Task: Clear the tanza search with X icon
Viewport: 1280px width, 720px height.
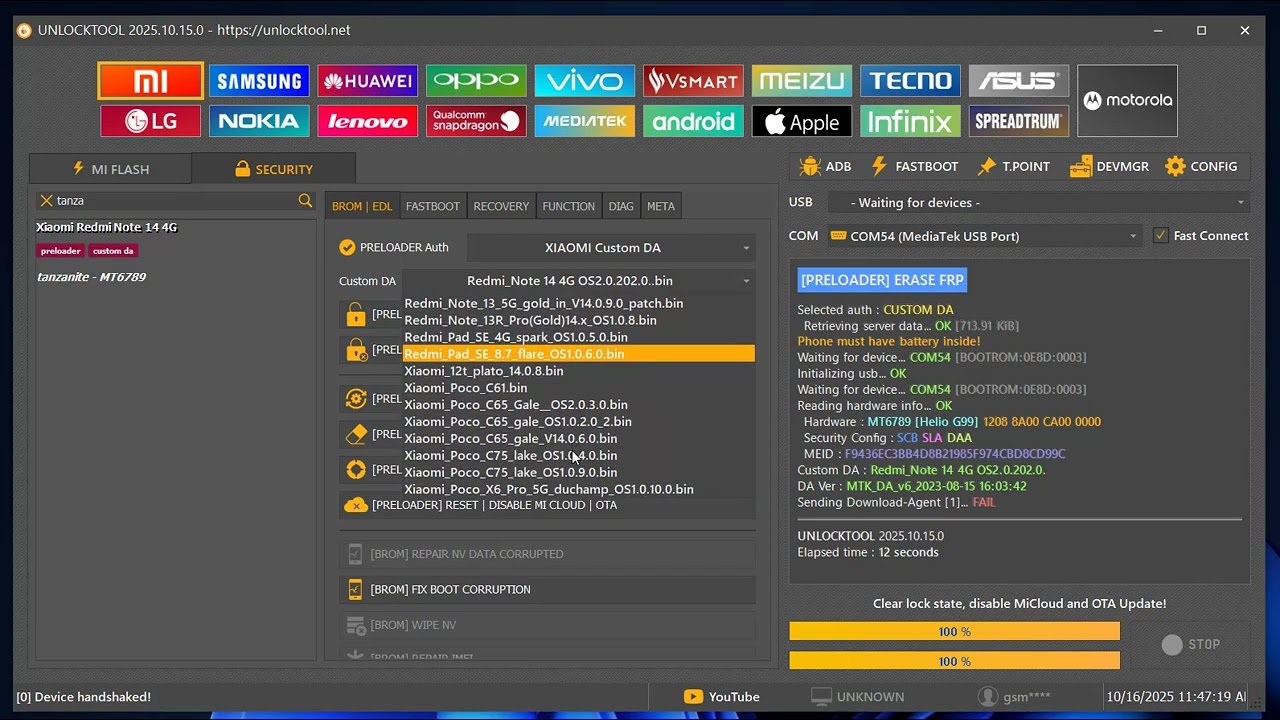Action: pos(46,201)
